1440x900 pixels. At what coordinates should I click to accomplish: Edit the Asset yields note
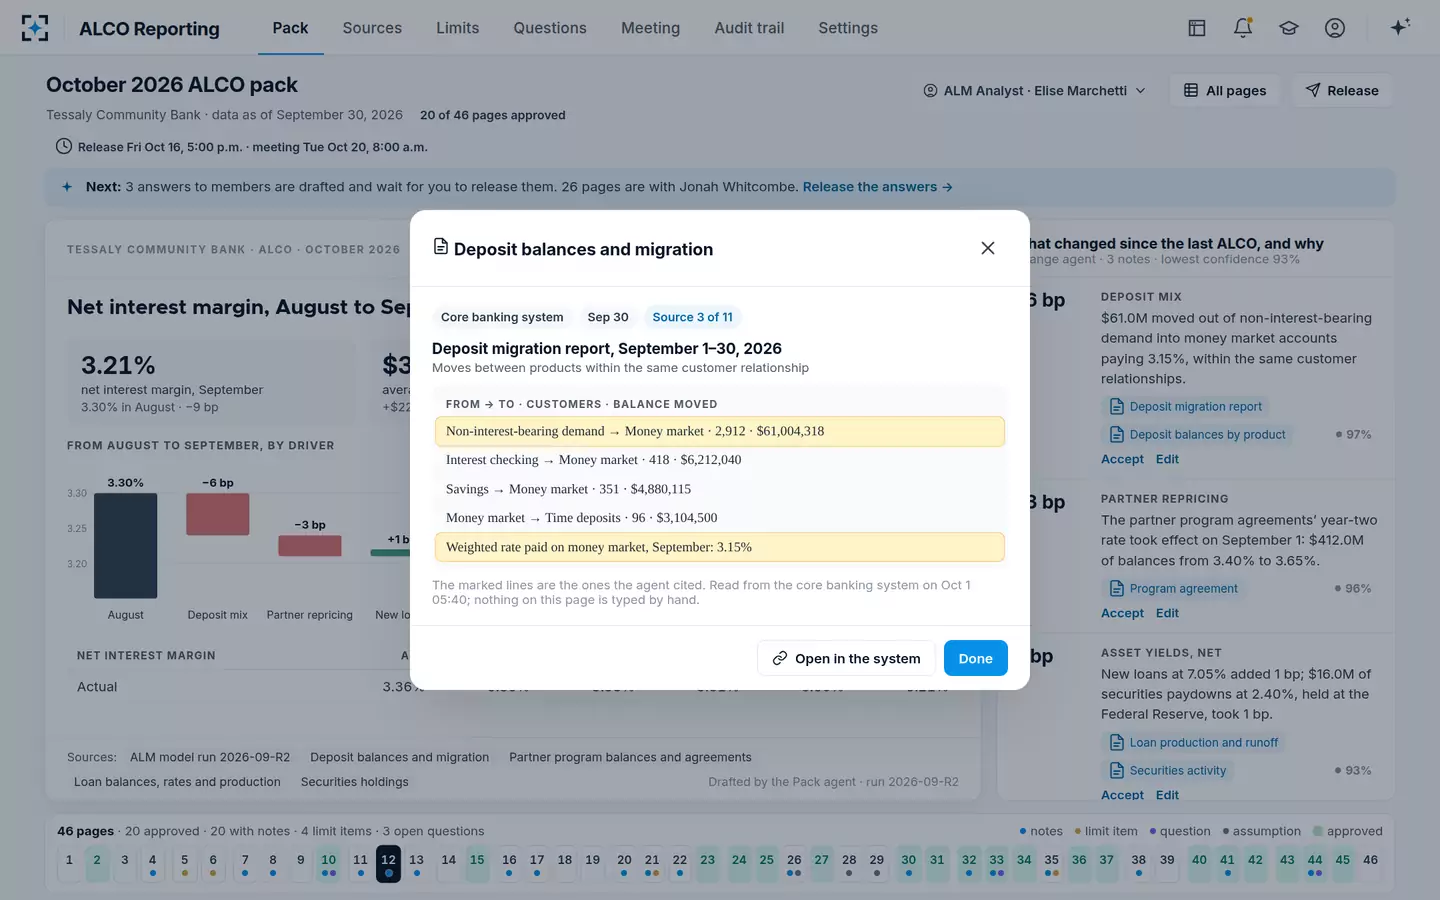coord(1167,795)
